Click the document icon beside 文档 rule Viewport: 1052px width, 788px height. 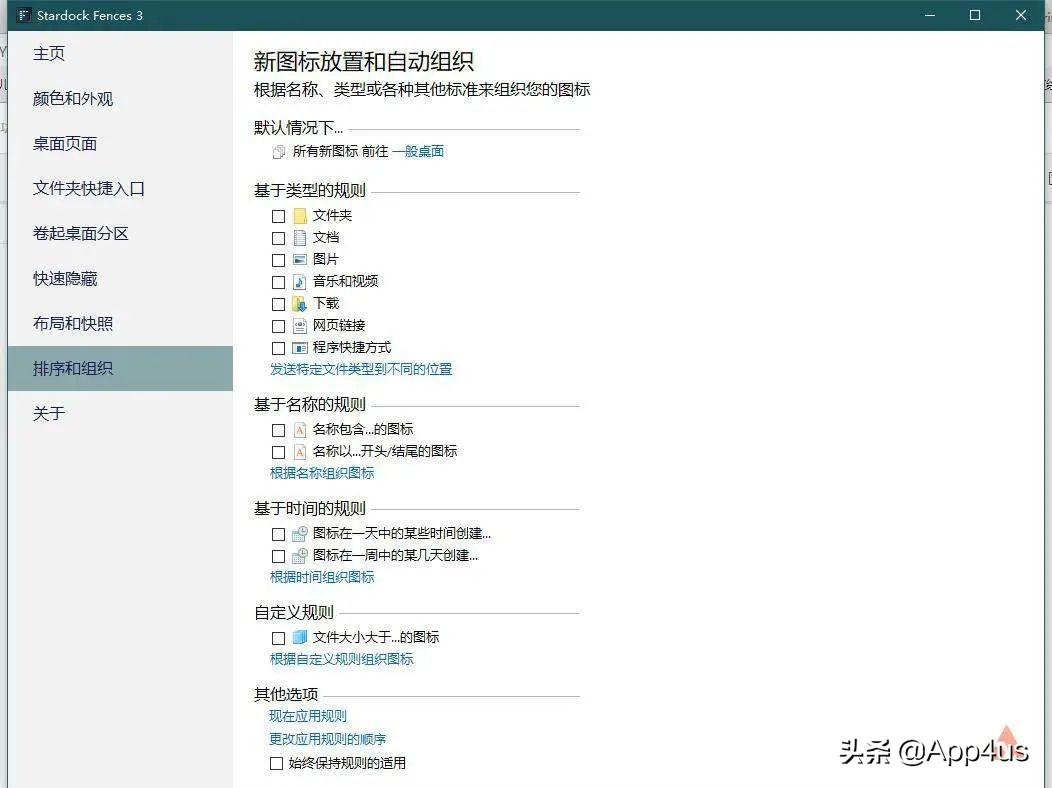[x=300, y=238]
